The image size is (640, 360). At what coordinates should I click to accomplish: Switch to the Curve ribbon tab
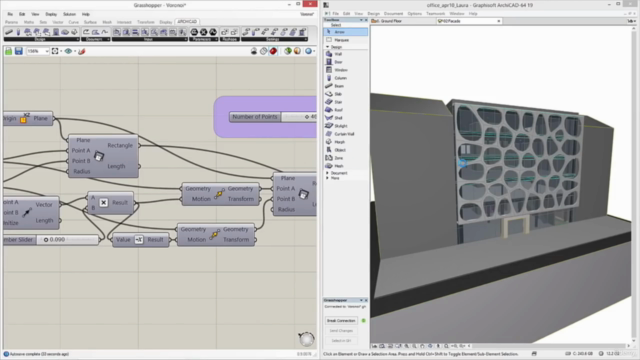tap(73, 22)
